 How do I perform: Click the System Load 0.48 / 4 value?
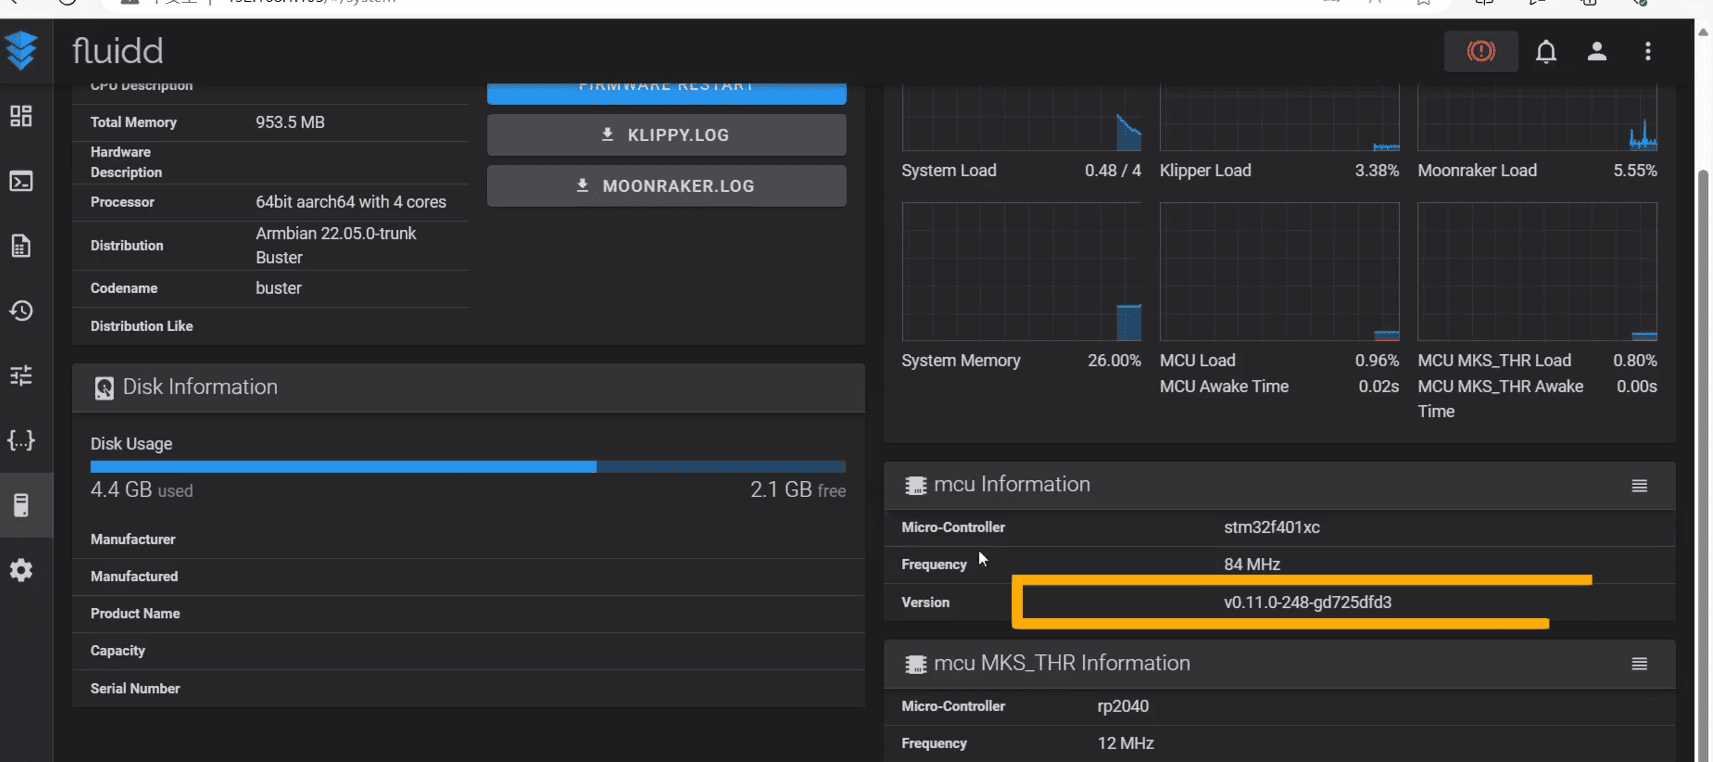coord(1112,170)
